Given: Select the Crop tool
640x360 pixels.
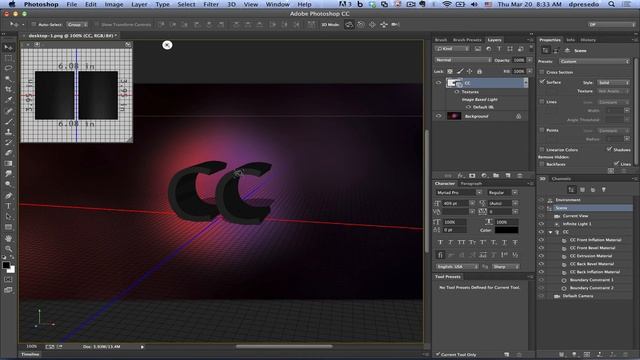Looking at the screenshot, I should pos(8,89).
